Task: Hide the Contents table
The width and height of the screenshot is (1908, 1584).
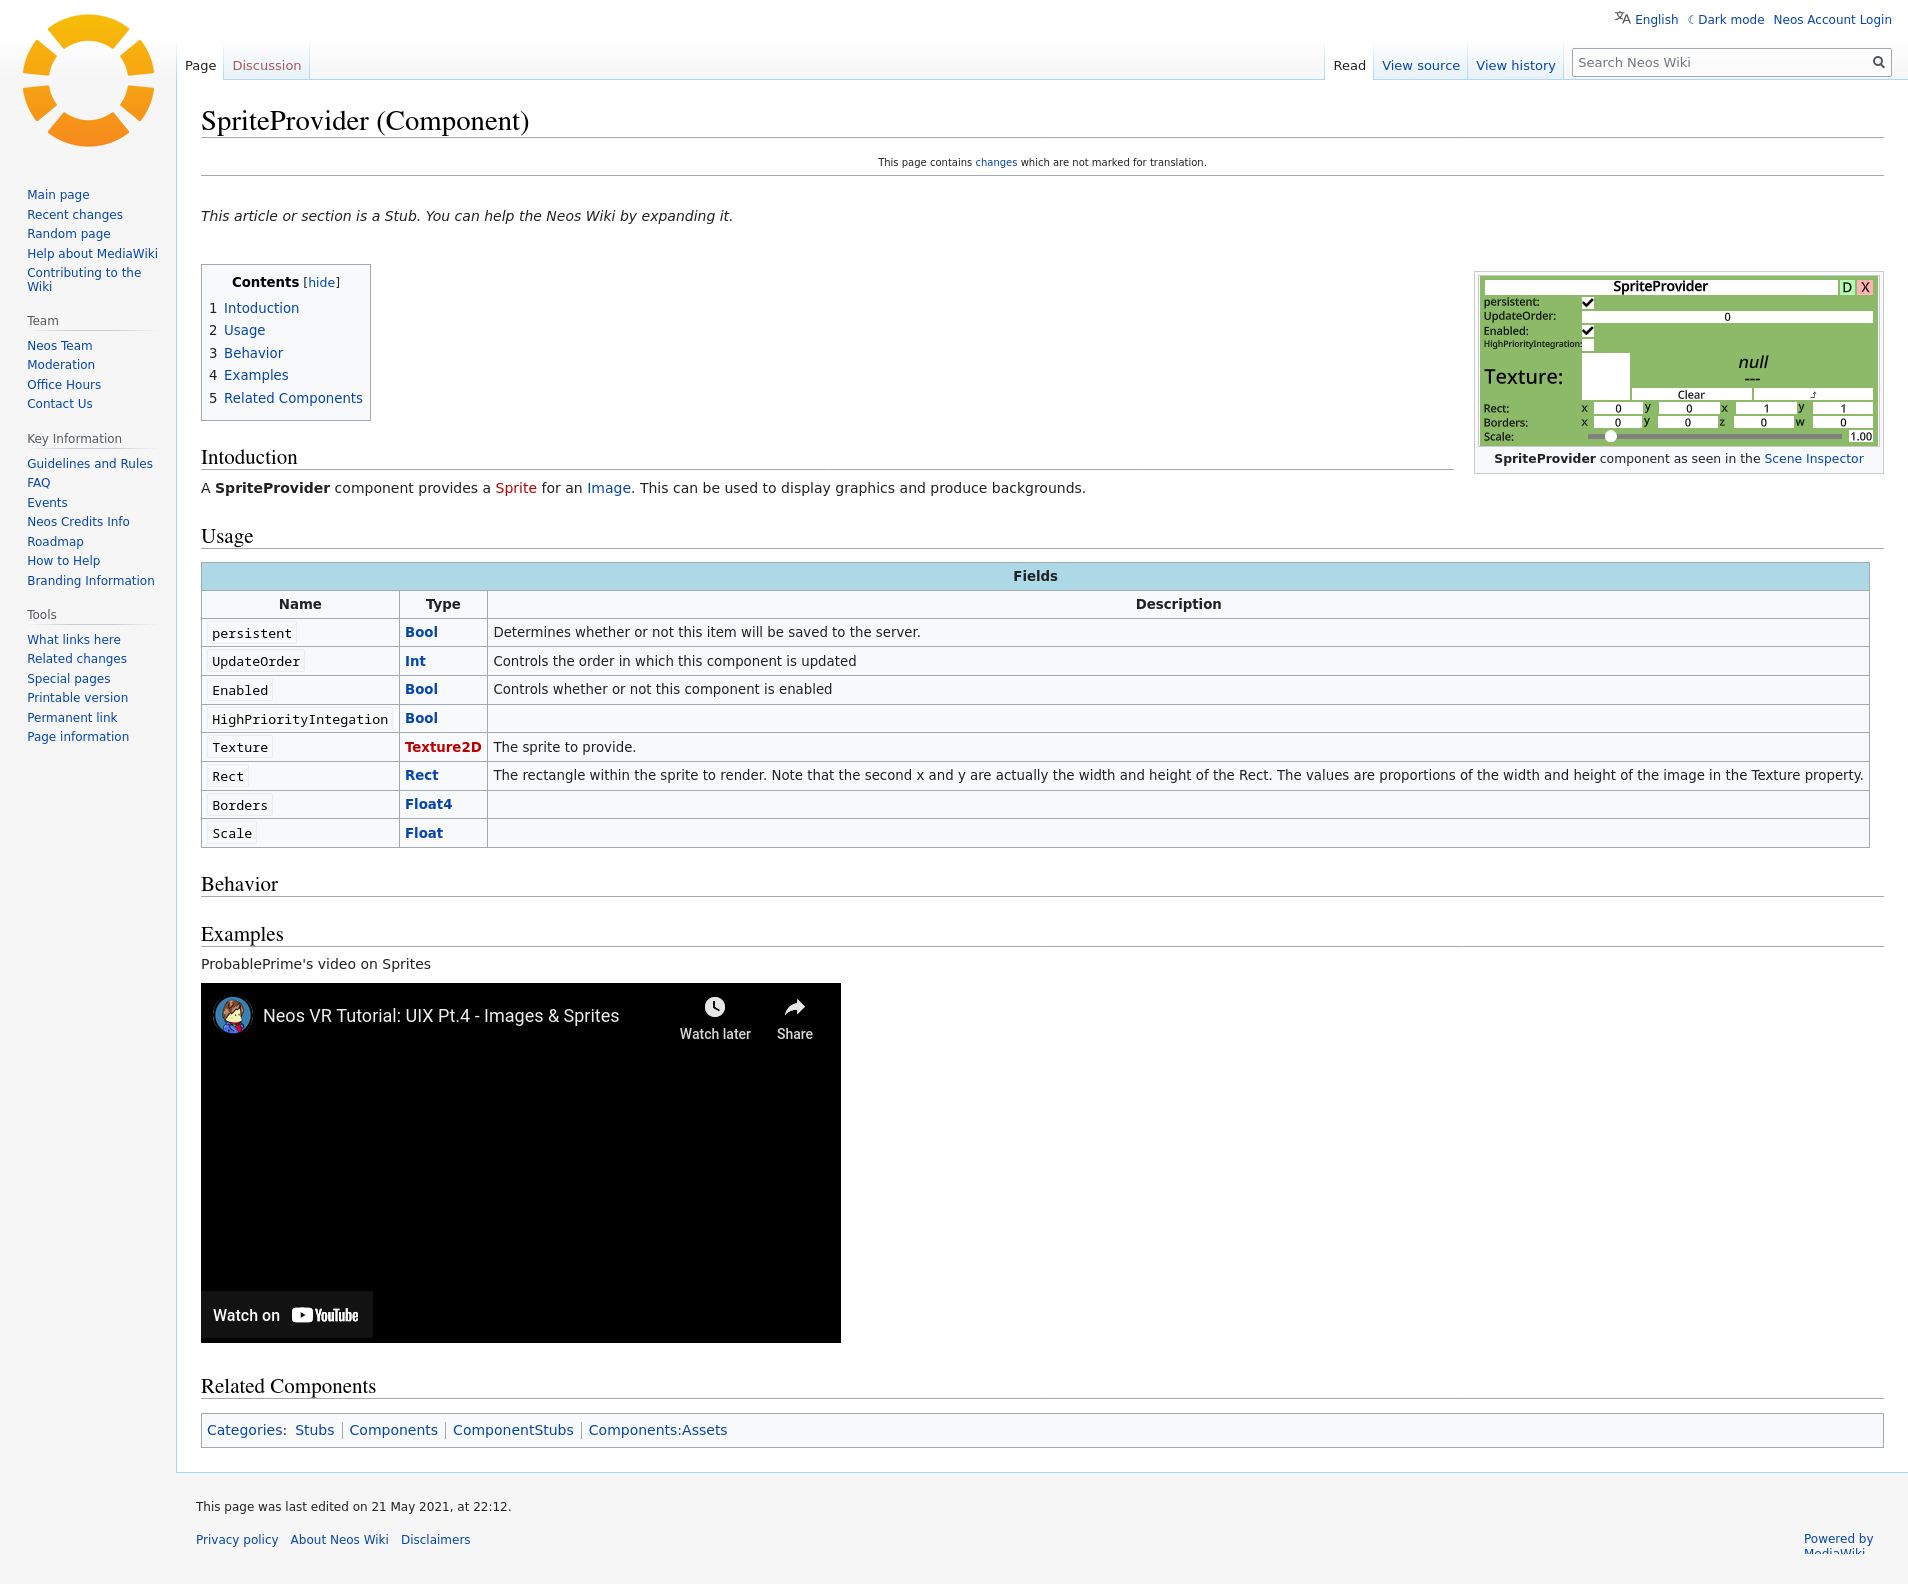Action: click(x=321, y=283)
